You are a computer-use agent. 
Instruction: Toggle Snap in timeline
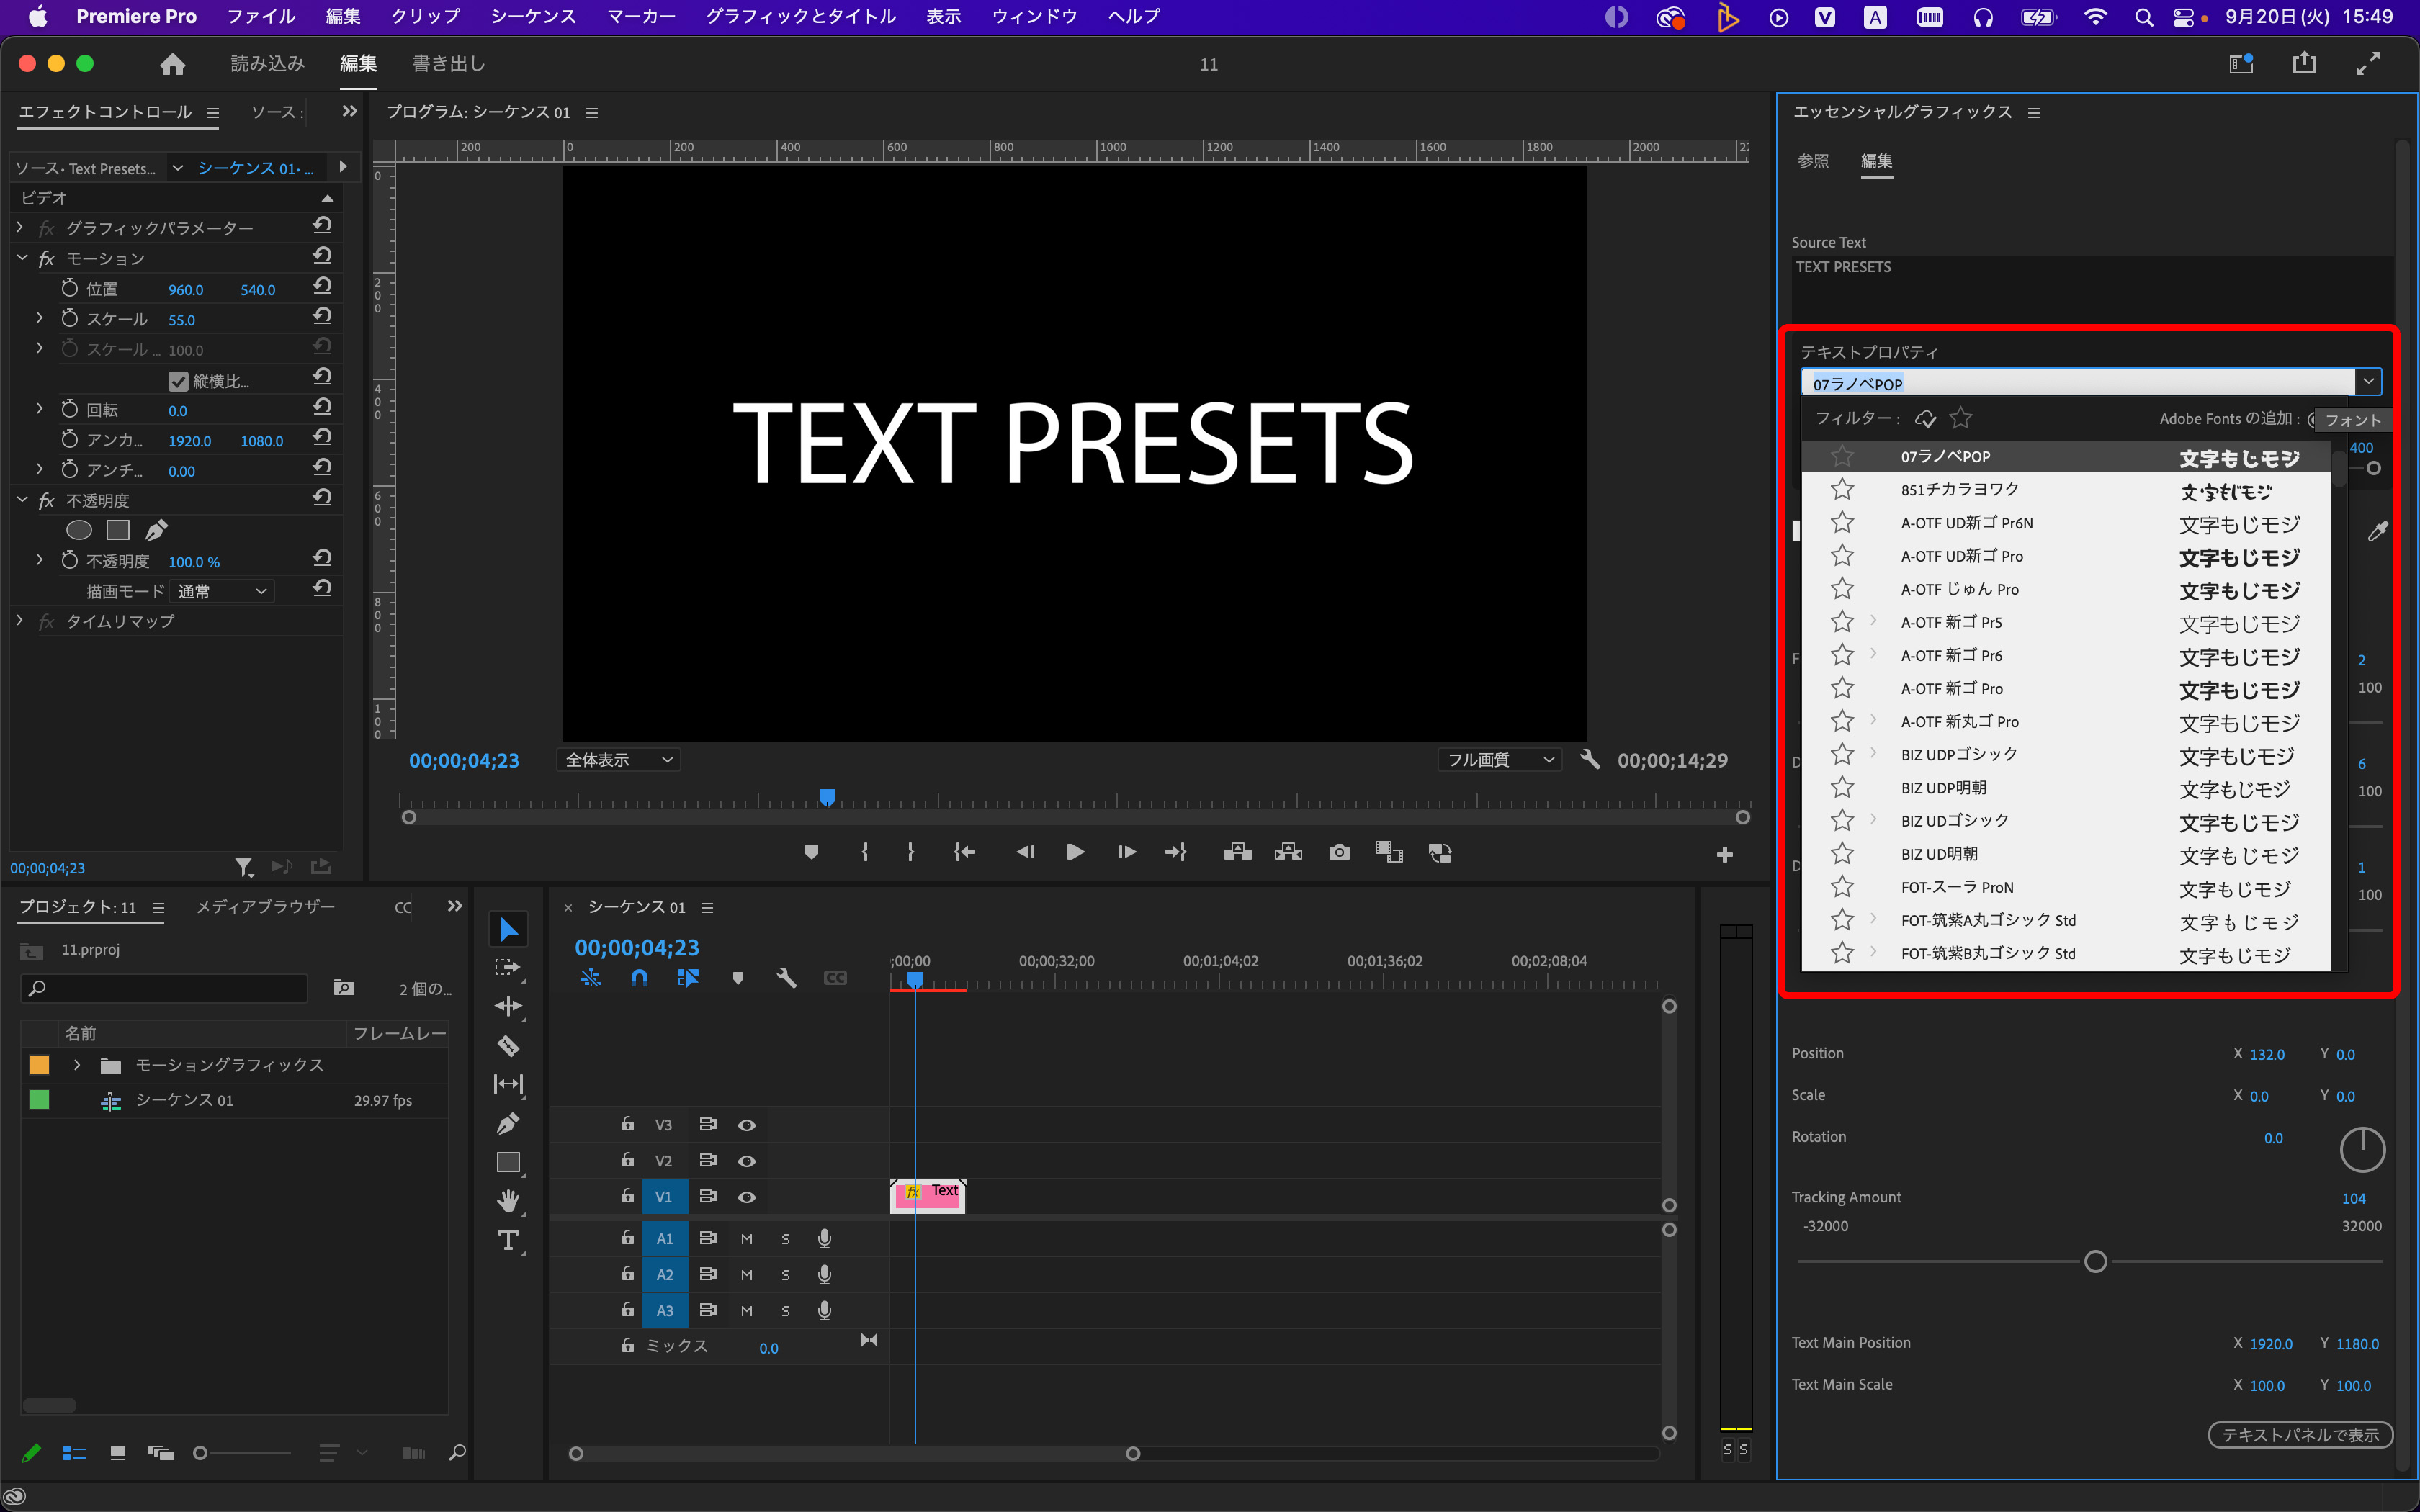coord(639,978)
